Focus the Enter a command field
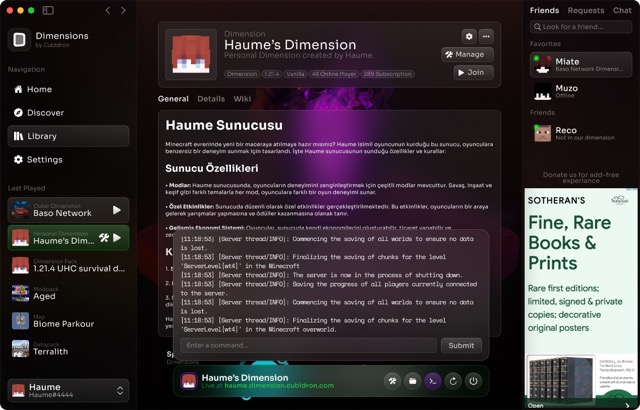Screen dimensions: 640x410 tap(309, 346)
